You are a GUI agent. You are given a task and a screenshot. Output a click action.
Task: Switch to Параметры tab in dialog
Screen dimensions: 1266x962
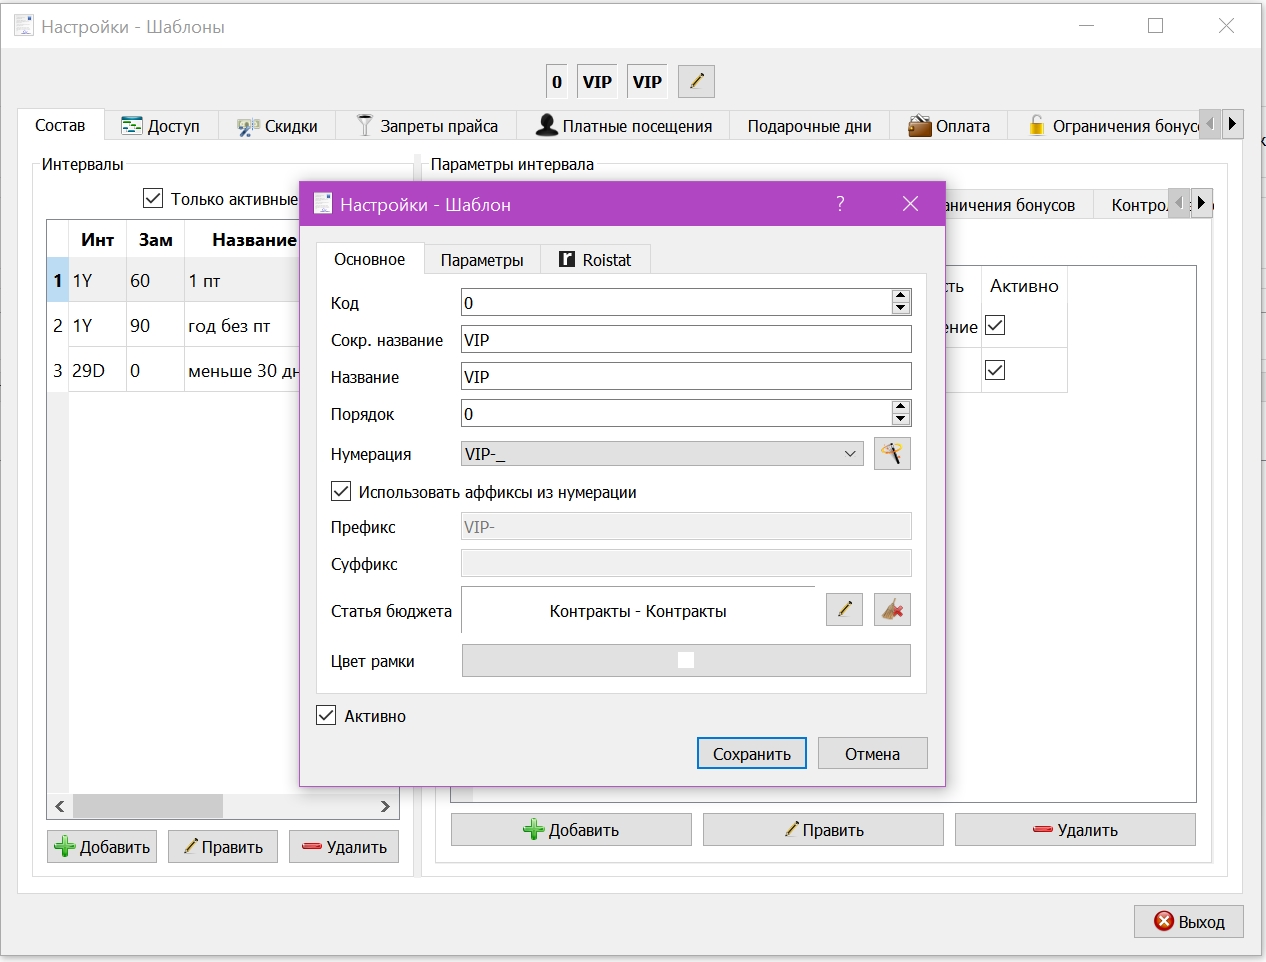[482, 260]
